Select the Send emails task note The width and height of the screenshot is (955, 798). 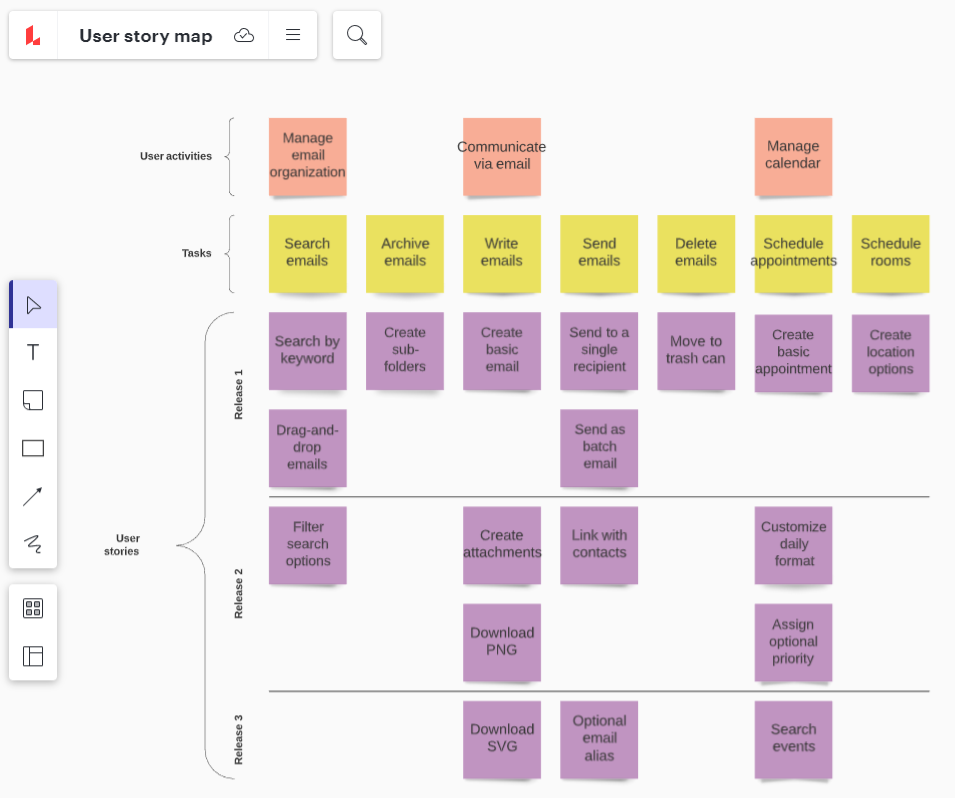(599, 253)
